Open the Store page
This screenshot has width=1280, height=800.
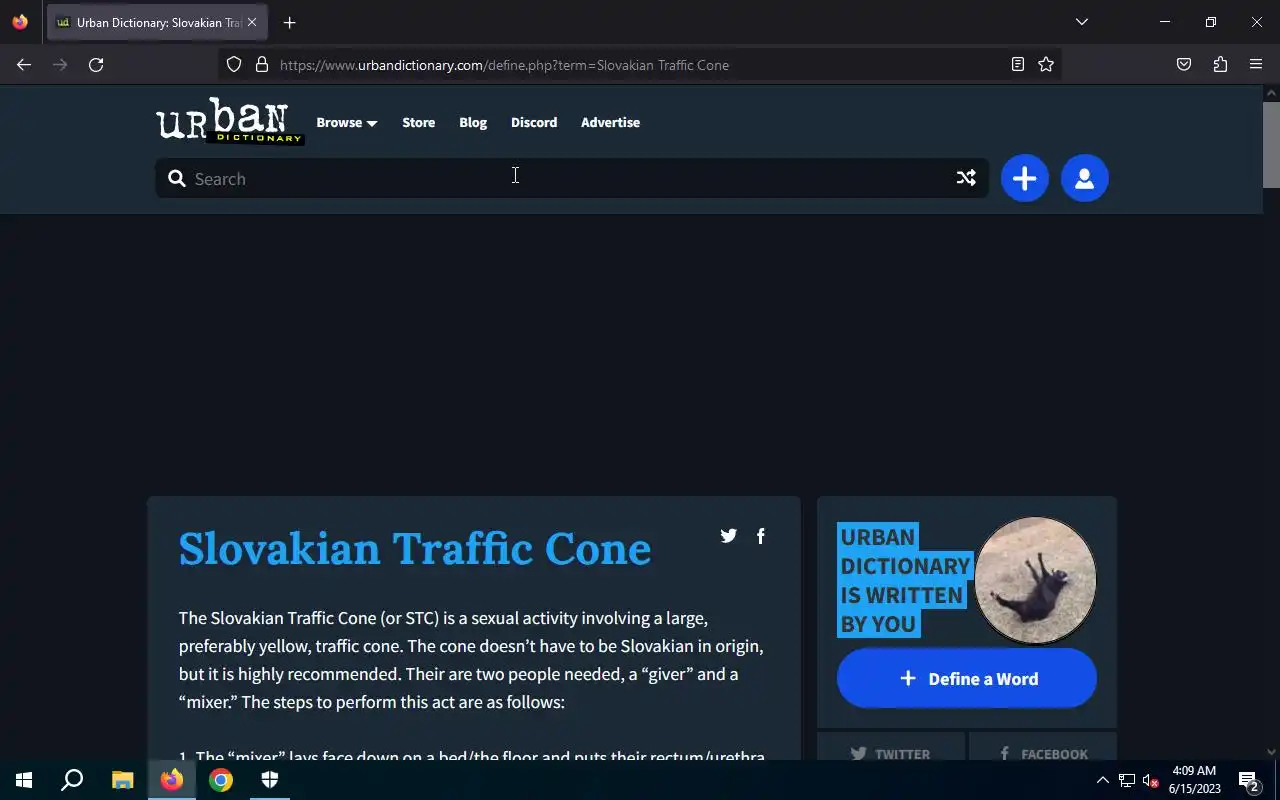coord(418,122)
